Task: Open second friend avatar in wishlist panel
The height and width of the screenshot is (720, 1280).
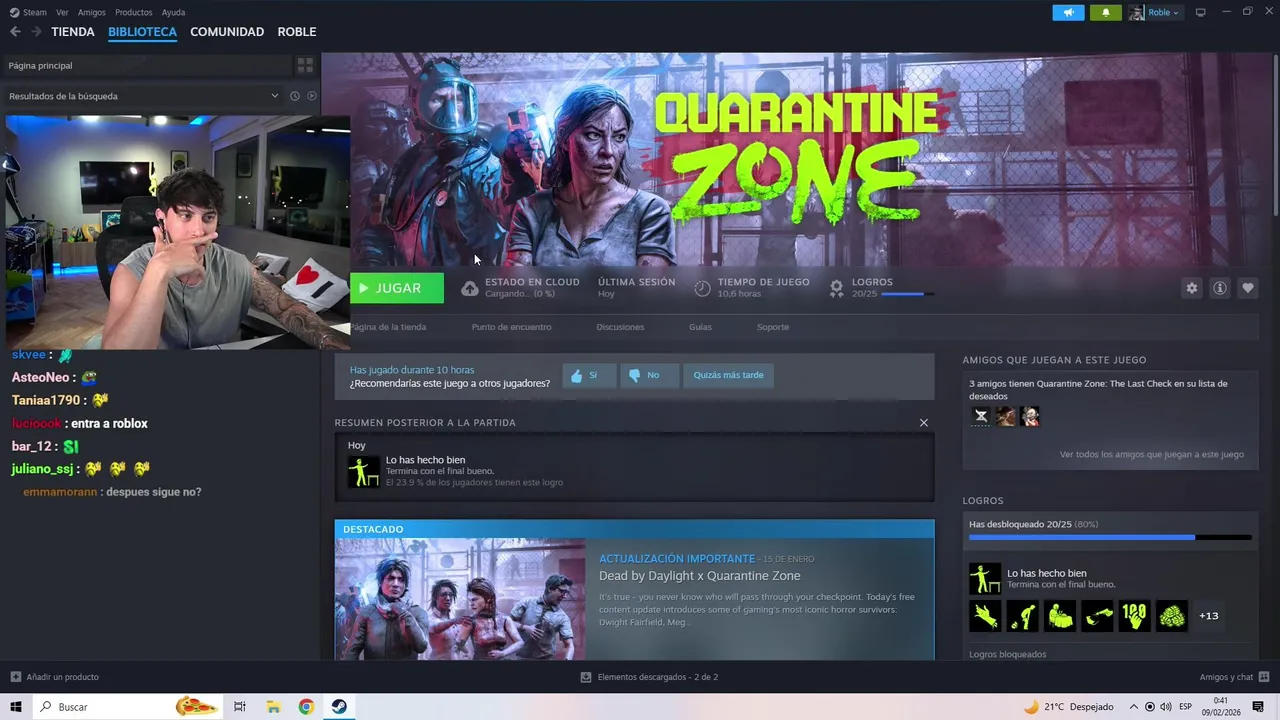Action: (x=1006, y=416)
